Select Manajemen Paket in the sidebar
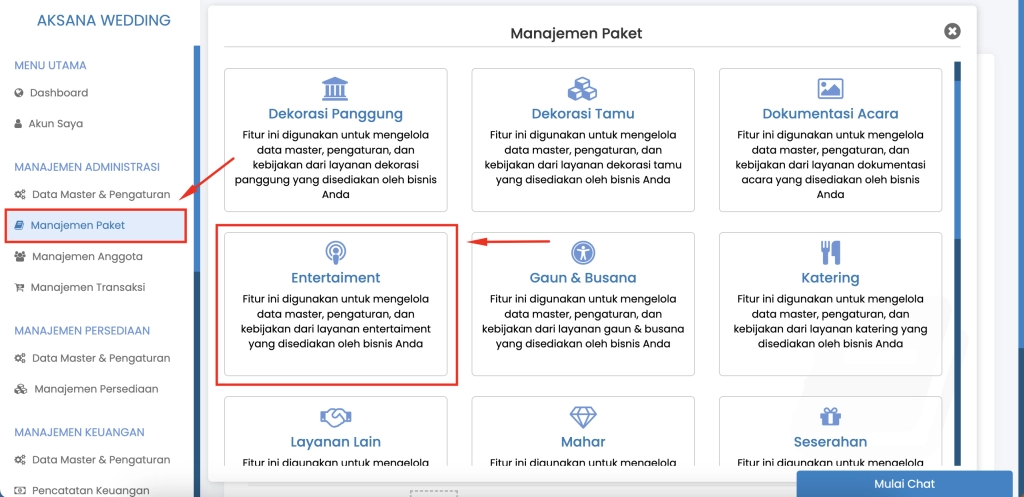Screen dimensions: 1024x497 tap(77, 225)
